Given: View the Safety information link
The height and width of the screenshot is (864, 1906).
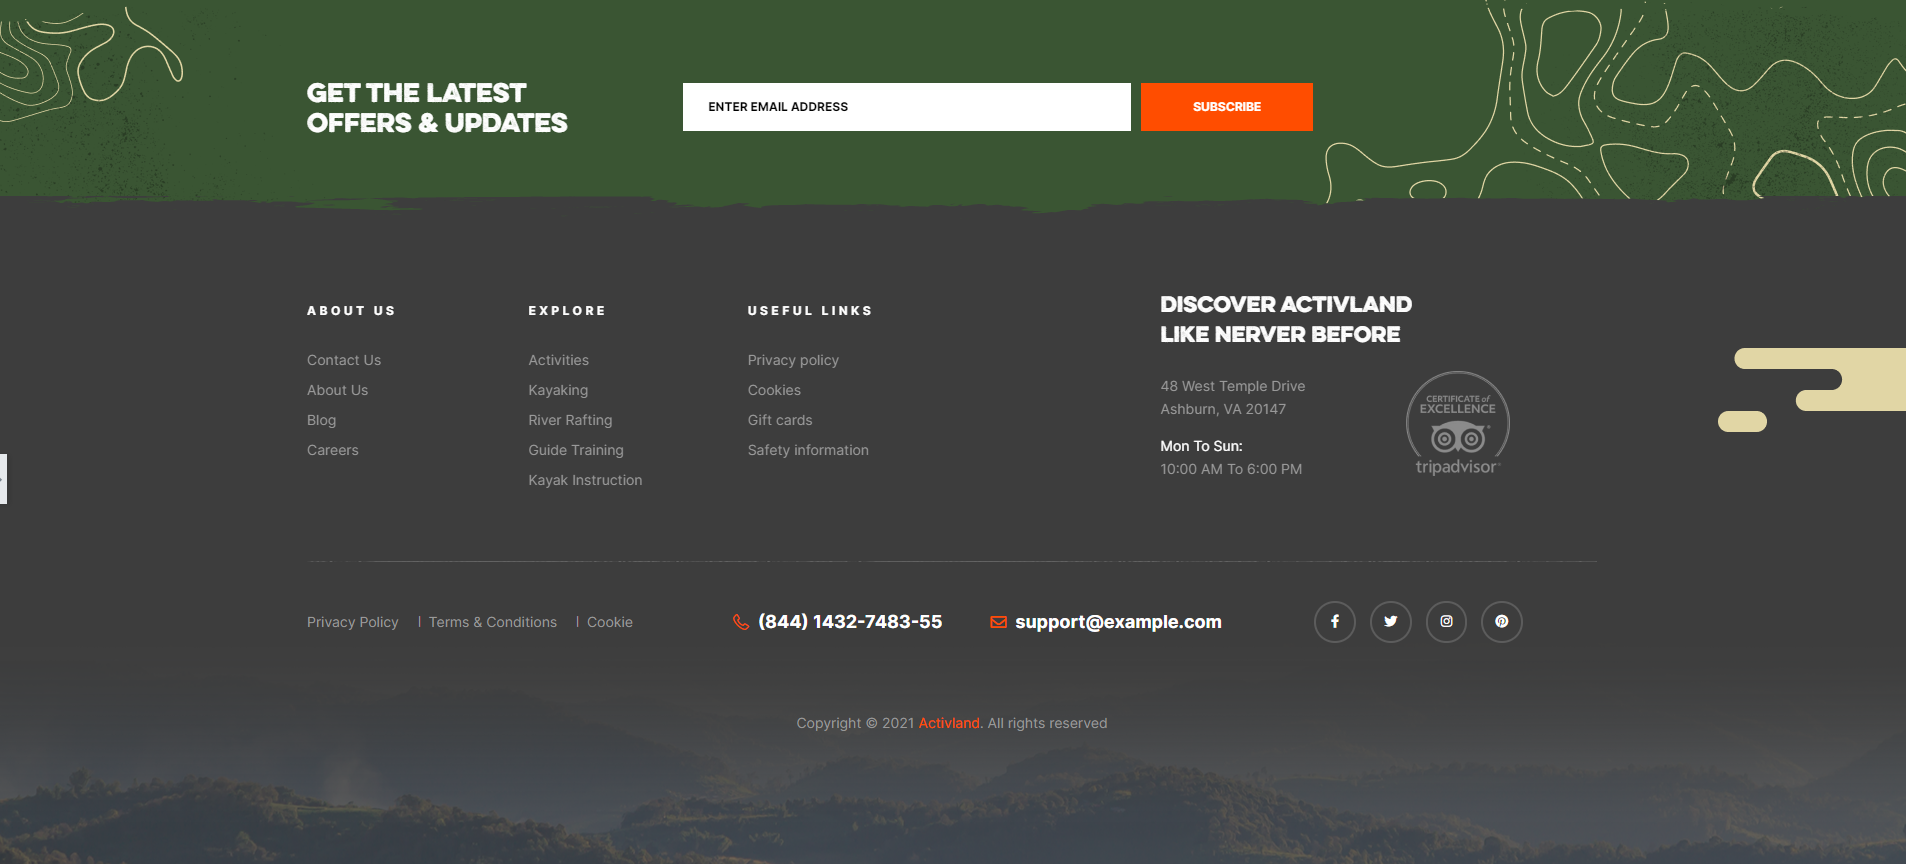Looking at the screenshot, I should click(808, 450).
